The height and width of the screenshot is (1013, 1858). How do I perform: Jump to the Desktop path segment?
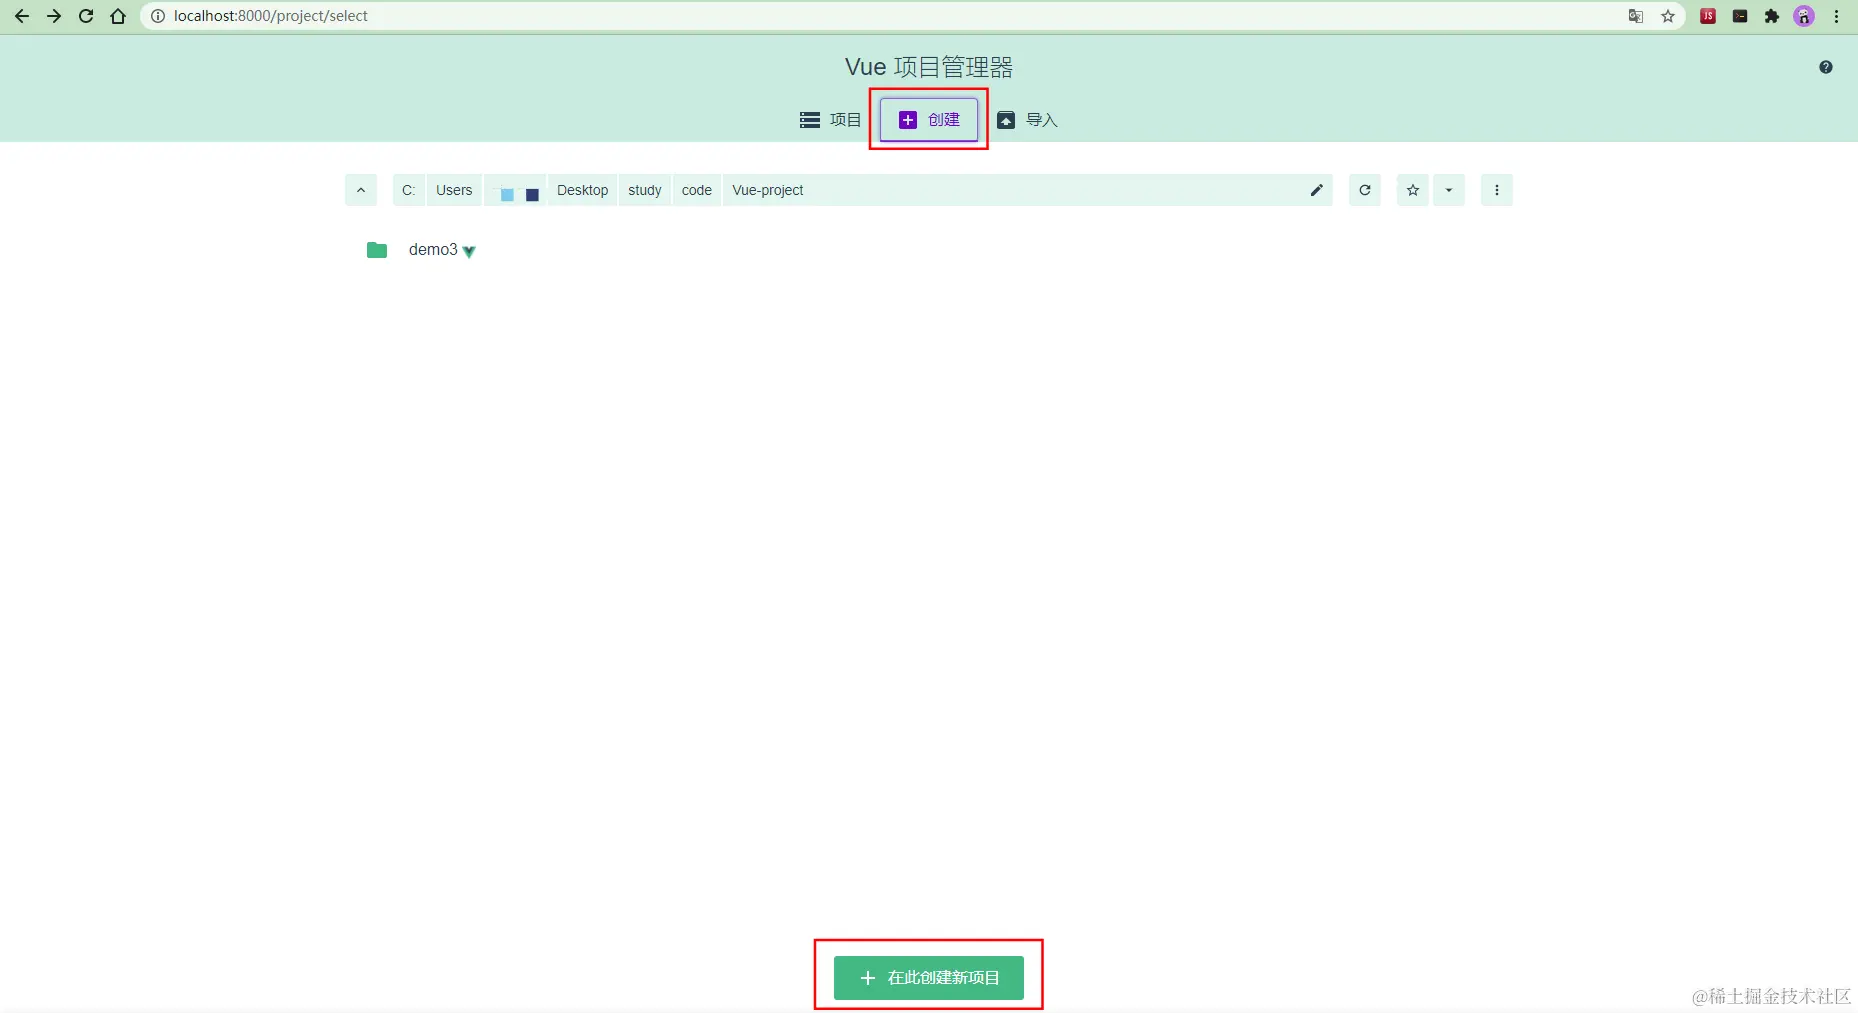pos(582,190)
